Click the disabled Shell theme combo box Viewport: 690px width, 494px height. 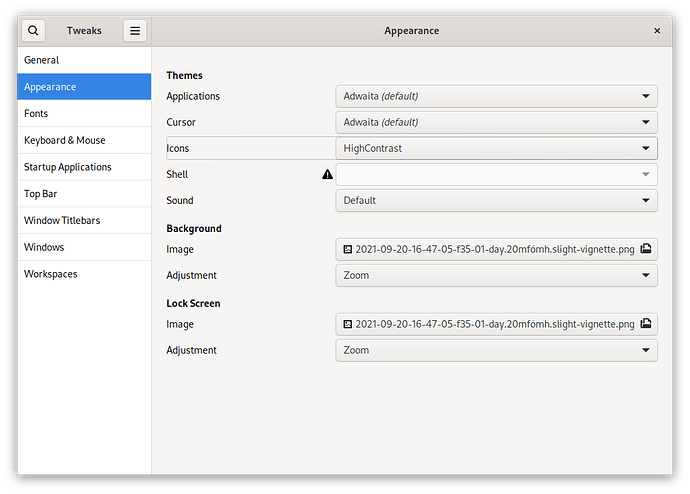point(496,174)
